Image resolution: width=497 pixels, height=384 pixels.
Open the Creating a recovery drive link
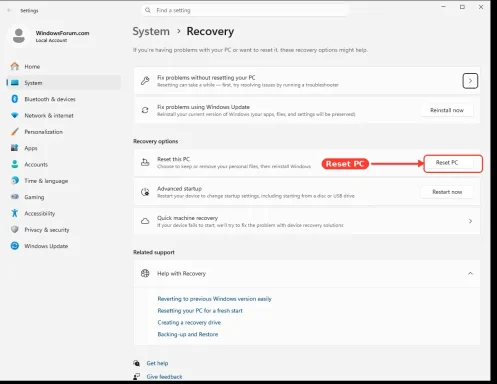click(189, 322)
